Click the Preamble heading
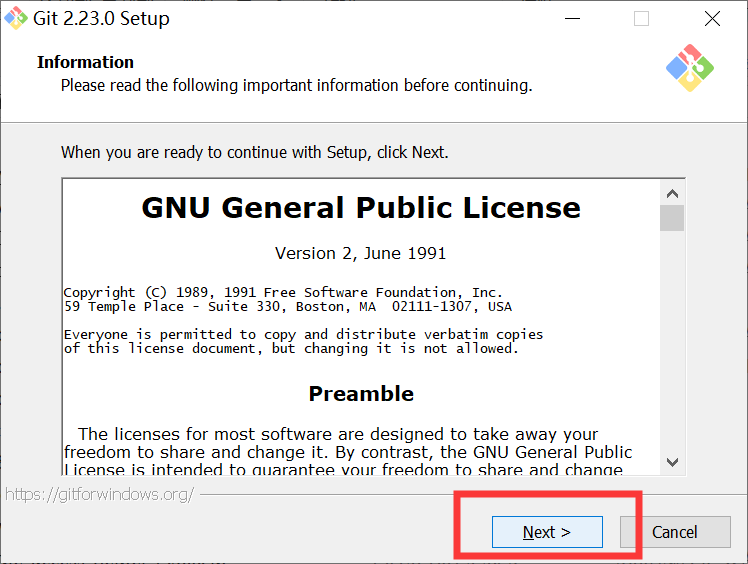This screenshot has width=748, height=564. pos(361,394)
